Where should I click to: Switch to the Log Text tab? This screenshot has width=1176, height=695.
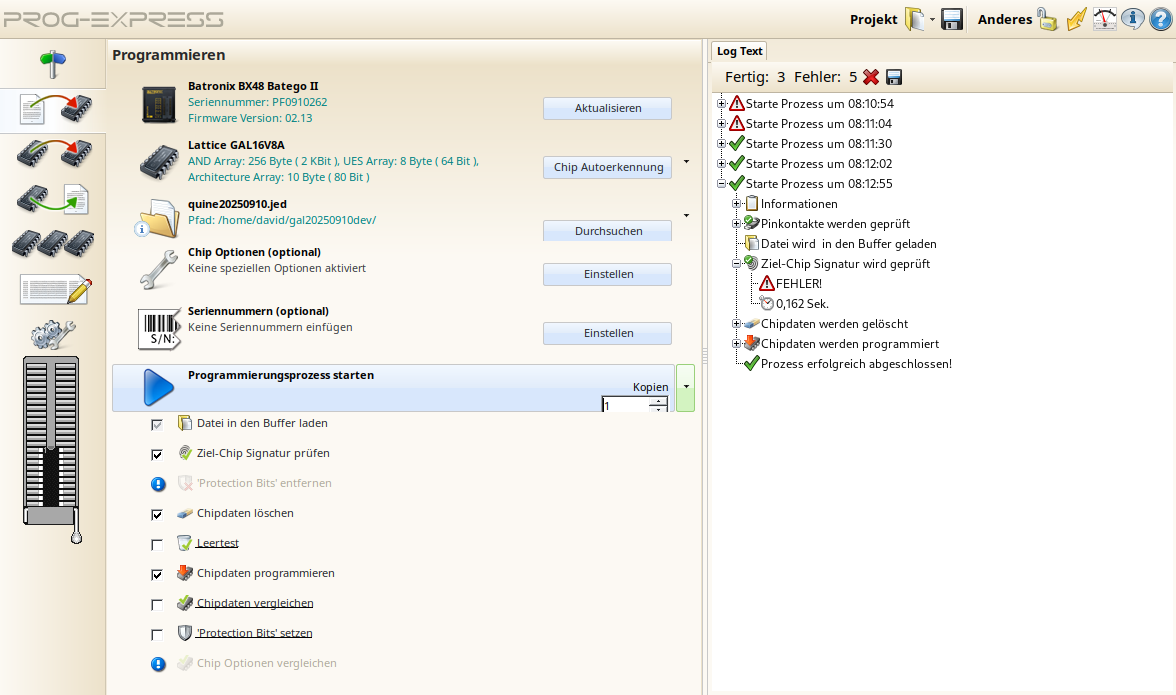[x=739, y=51]
